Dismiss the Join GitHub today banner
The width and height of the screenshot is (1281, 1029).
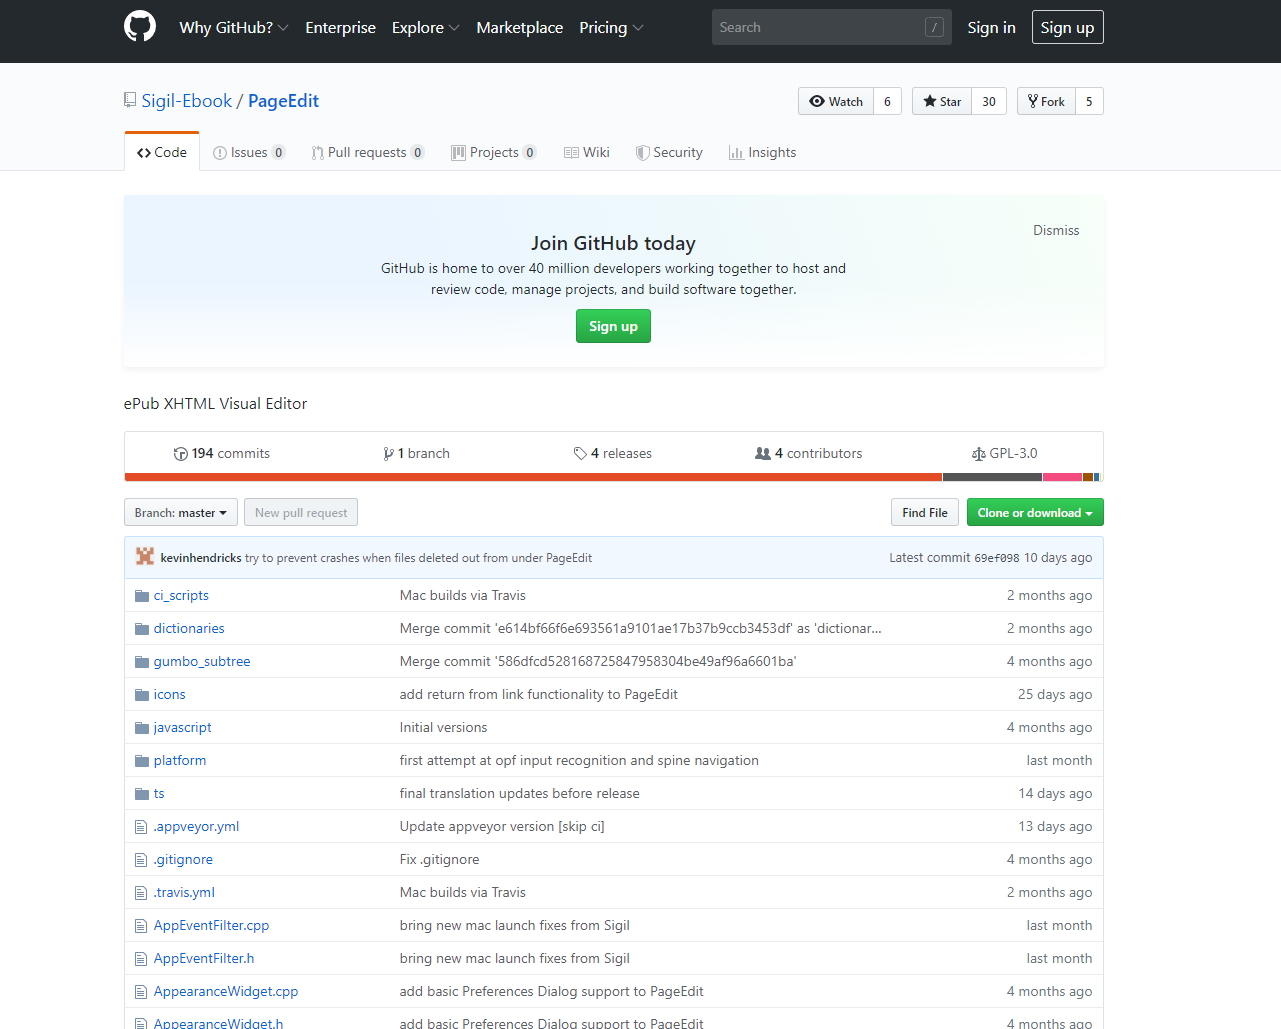(1056, 230)
